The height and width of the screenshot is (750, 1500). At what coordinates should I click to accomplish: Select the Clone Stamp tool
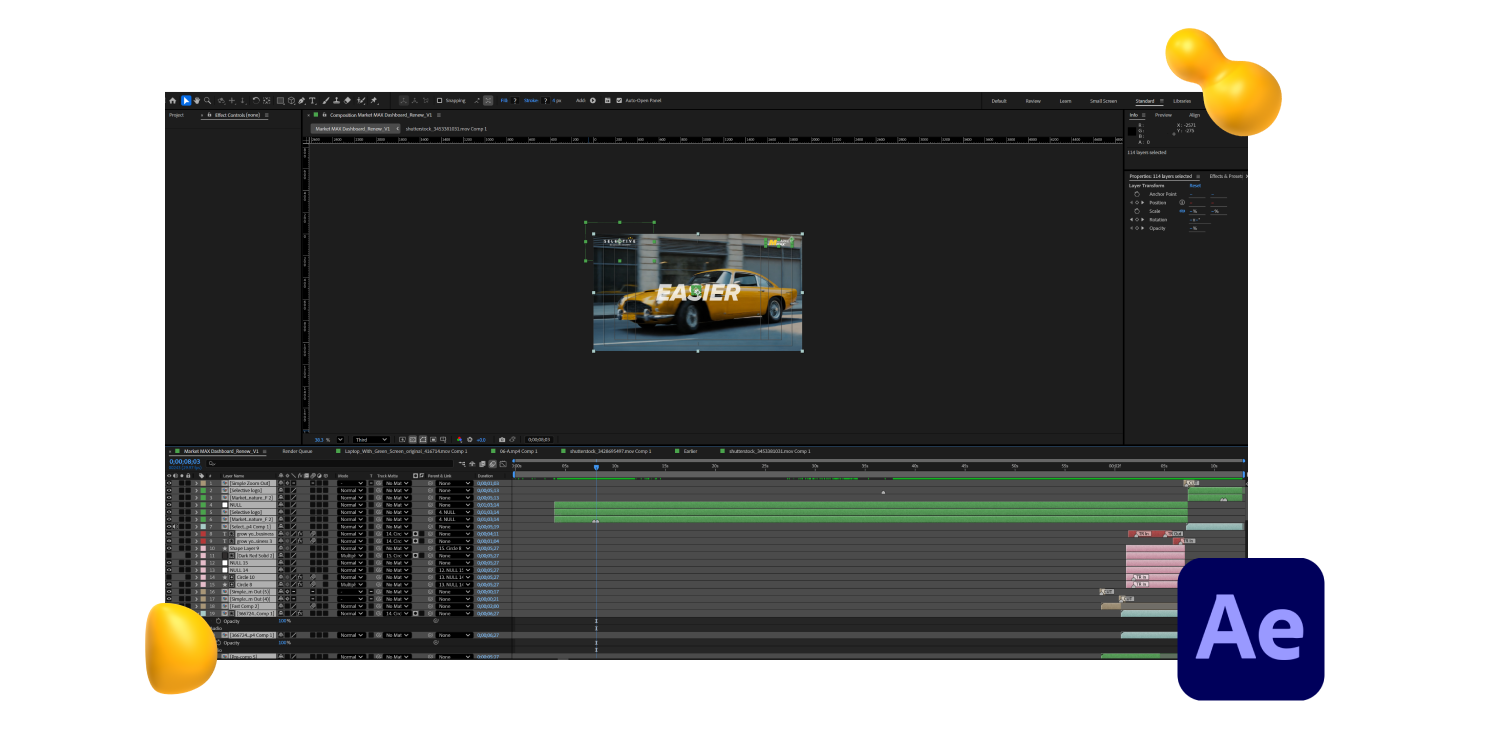click(336, 101)
